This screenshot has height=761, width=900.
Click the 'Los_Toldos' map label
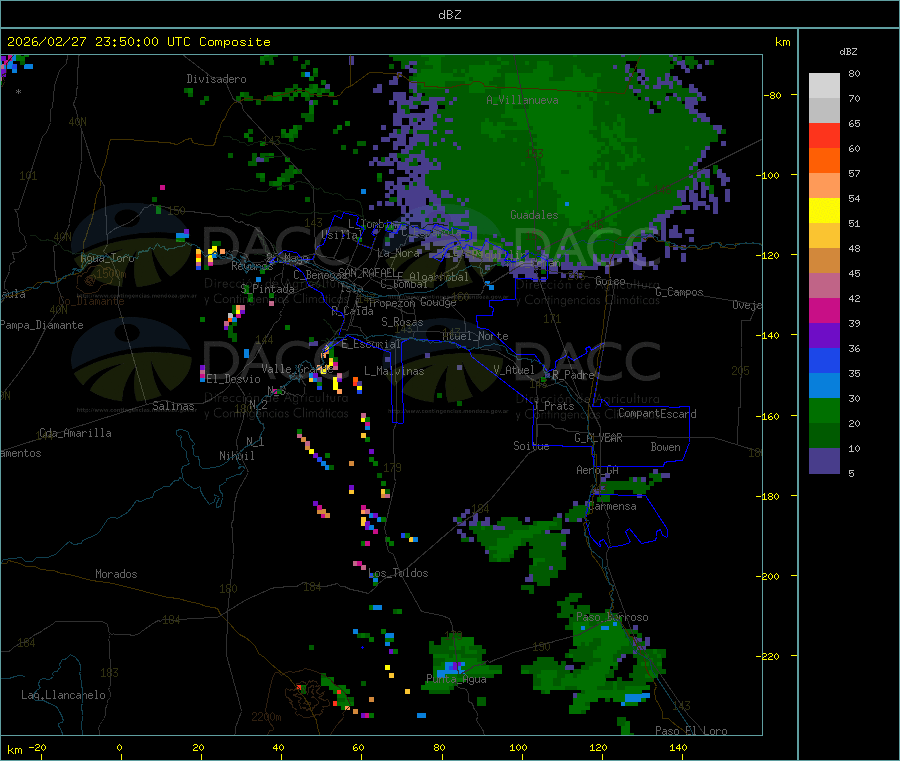point(398,573)
